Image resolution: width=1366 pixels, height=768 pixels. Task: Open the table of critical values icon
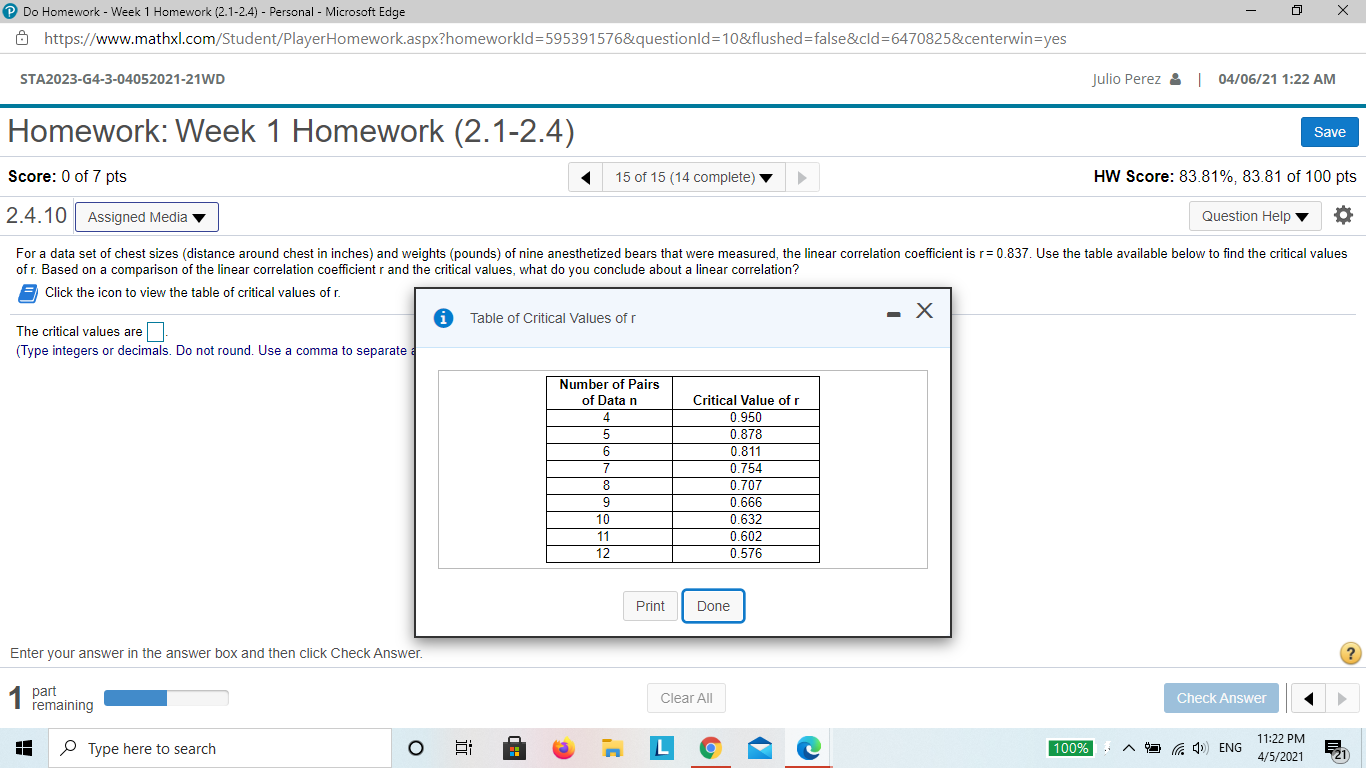[x=28, y=293]
